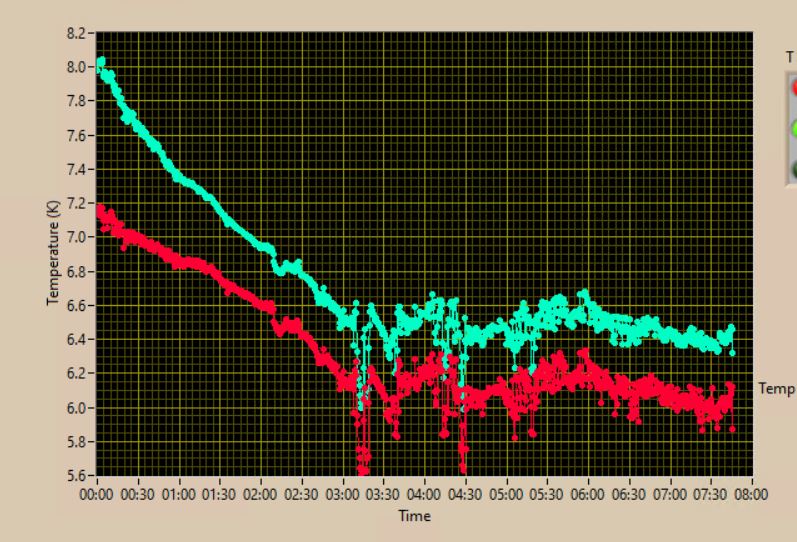Viewport: 797px width, 542px height.
Task: Select the 'Temperature (K)' Y-axis title
Action: (x=53, y=253)
